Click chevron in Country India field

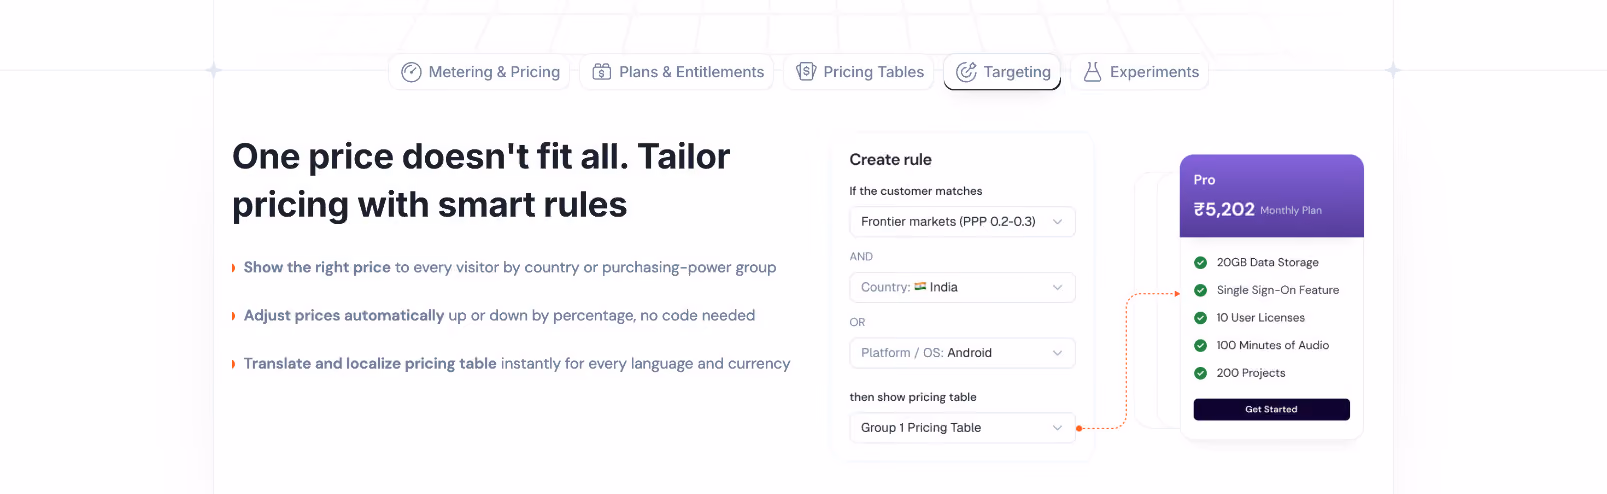coord(1057,288)
